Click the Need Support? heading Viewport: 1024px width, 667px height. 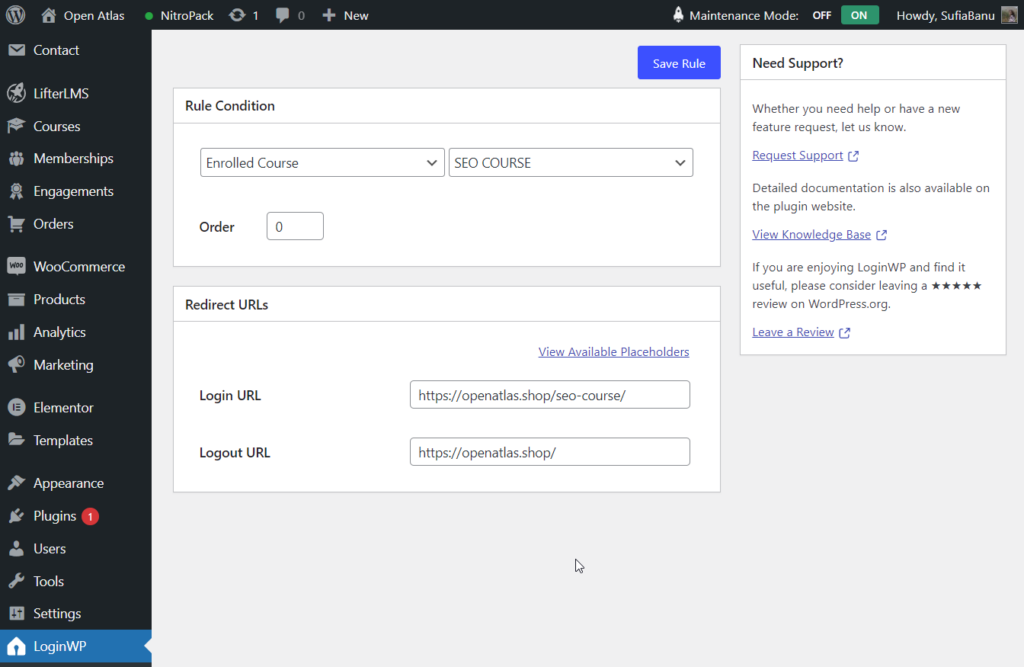click(x=797, y=63)
